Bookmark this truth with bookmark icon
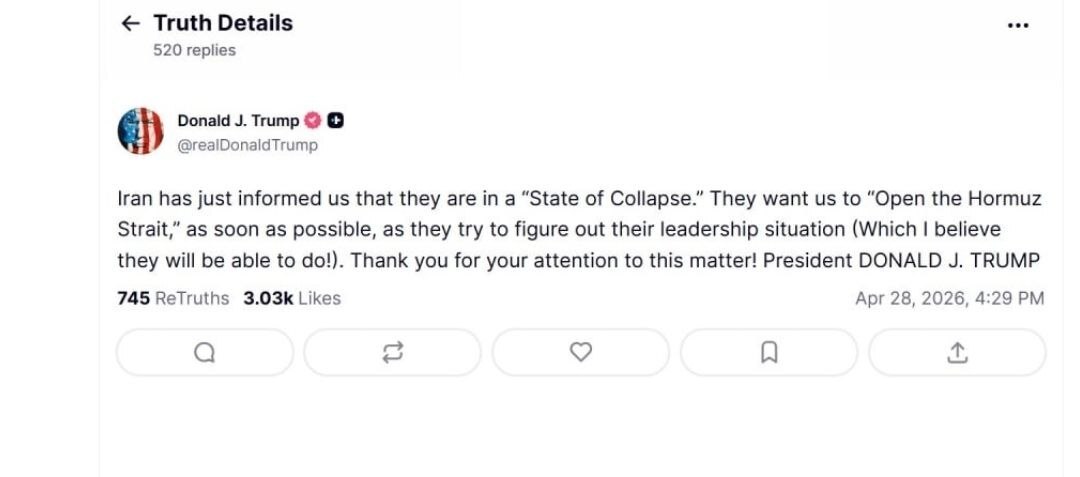Viewport: 1080px width, 477px height. [769, 352]
